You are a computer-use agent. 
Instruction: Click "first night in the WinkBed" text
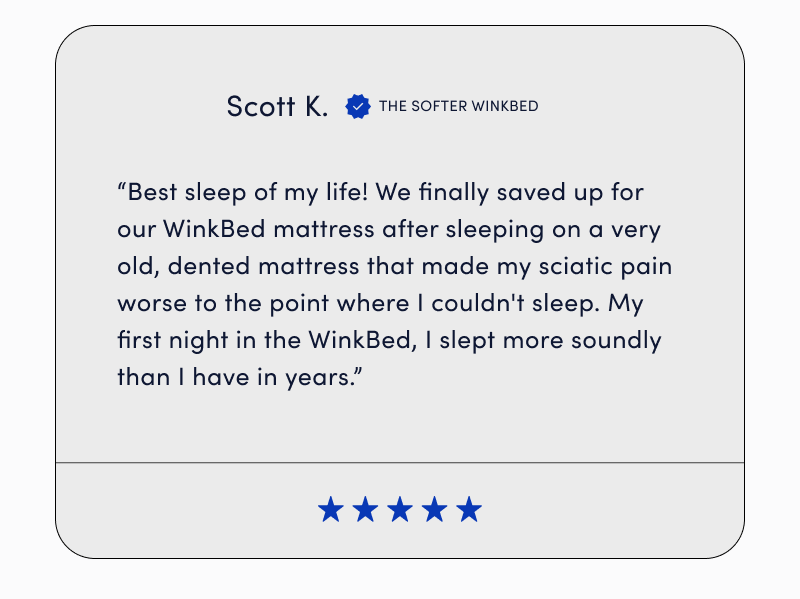coord(265,340)
